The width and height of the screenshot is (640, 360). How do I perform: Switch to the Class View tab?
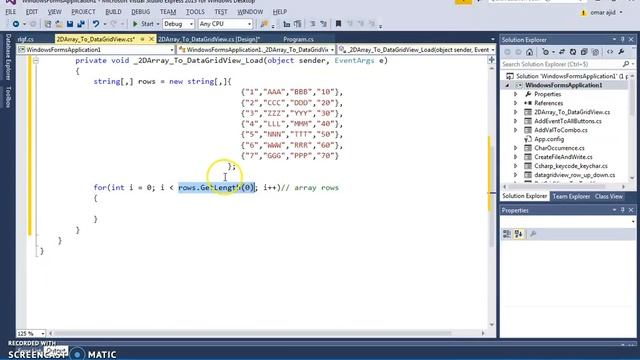608,196
